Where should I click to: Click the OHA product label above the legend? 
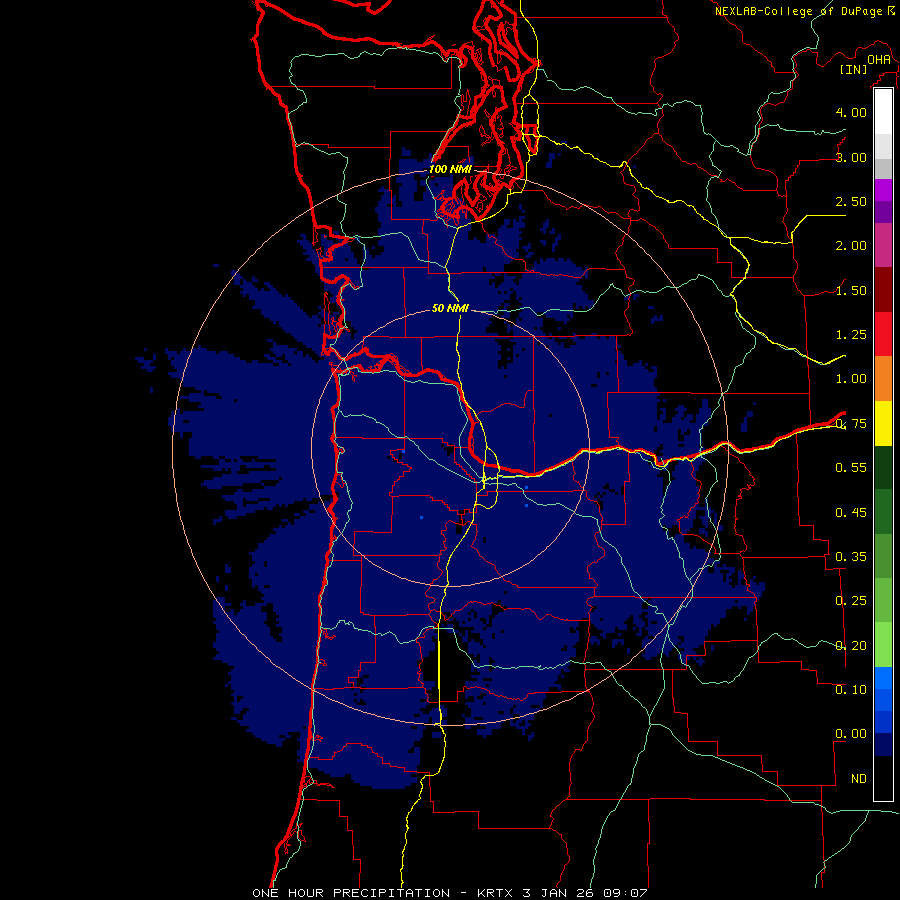tap(879, 60)
